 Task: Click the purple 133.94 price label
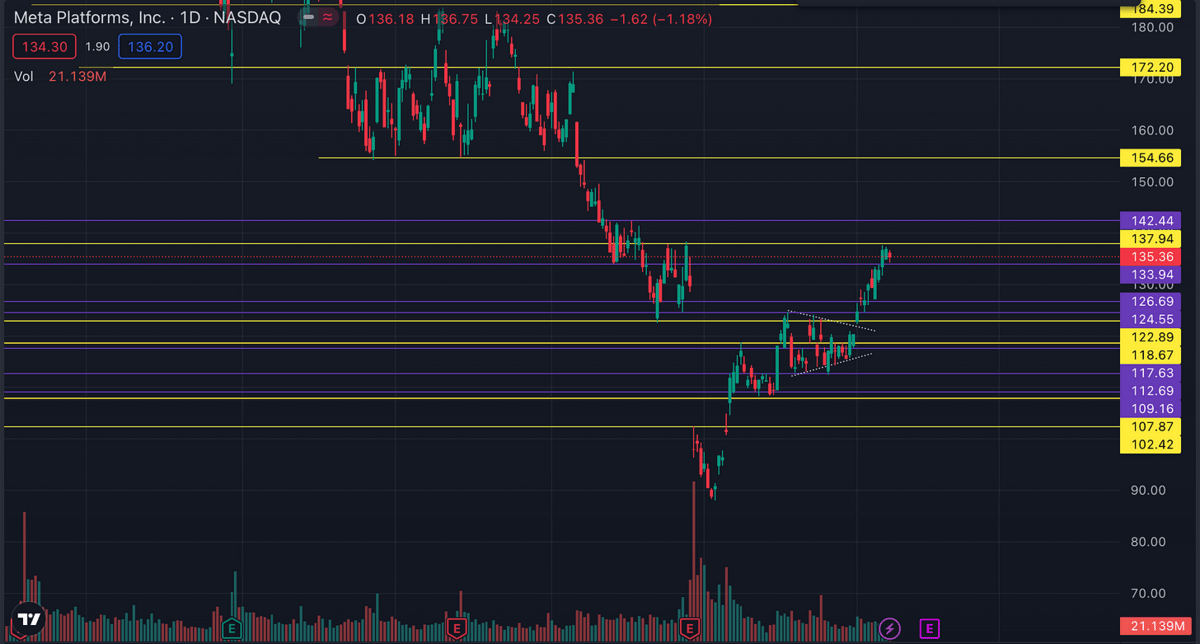[x=1152, y=275]
